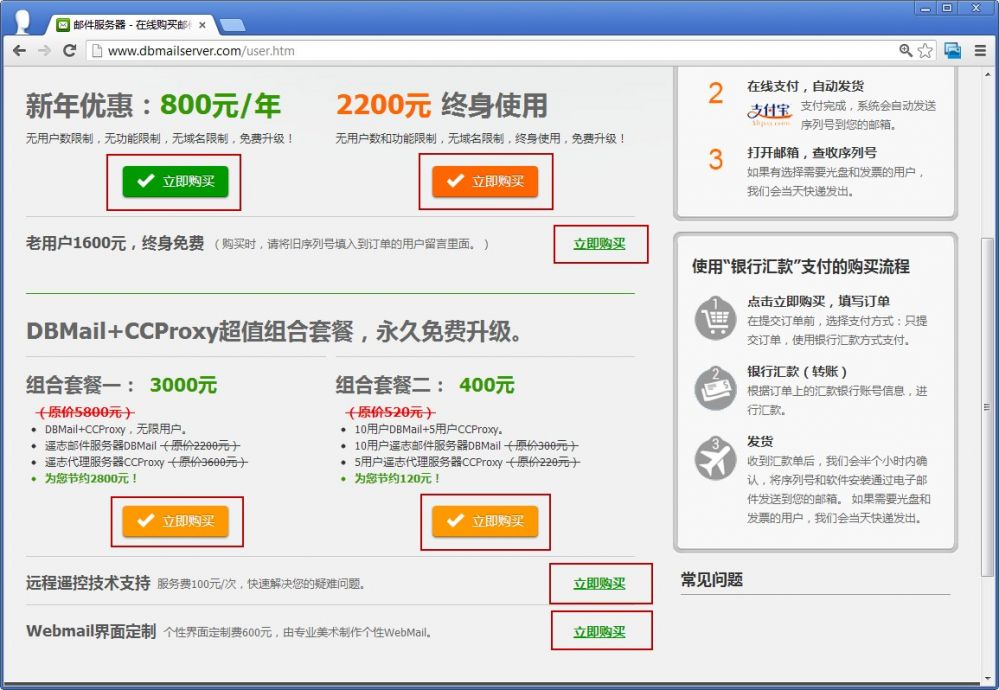This screenshot has height=690, width=999.
Task: Click orange 立即购买 button for 2200元 终身使用
Action: click(x=485, y=182)
